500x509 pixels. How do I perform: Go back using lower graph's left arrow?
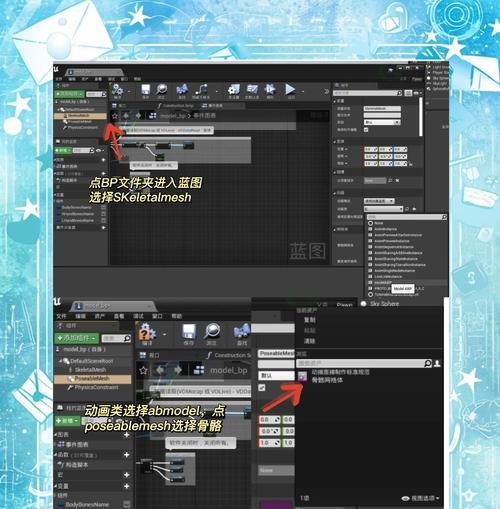coord(161,370)
